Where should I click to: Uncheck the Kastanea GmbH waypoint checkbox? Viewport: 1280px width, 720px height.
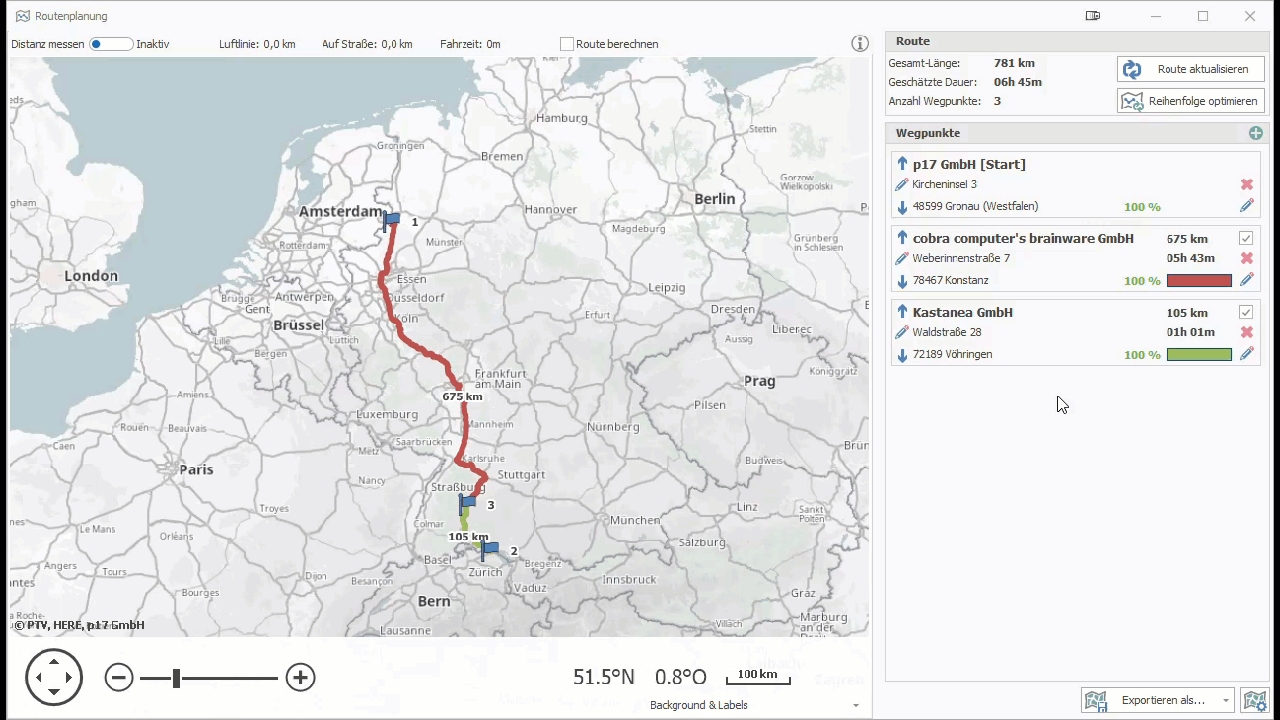point(1246,312)
